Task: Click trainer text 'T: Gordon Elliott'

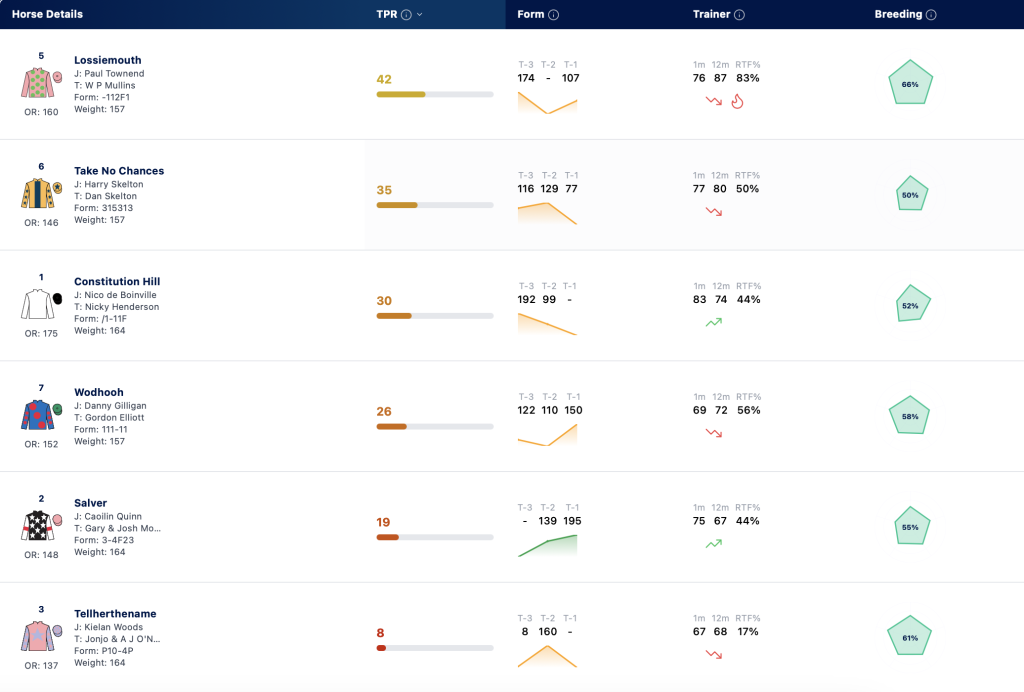Action: click(x=109, y=418)
